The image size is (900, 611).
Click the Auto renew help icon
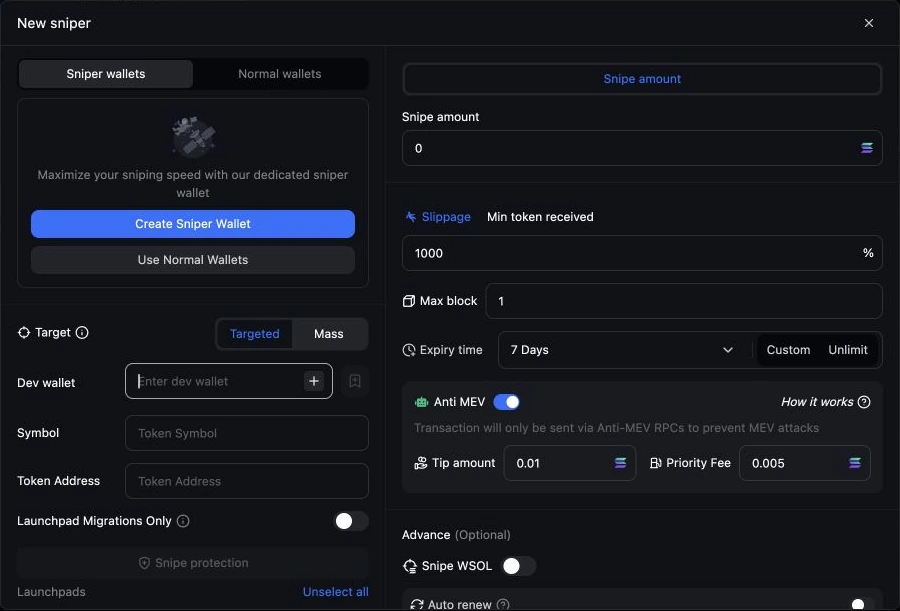(503, 604)
